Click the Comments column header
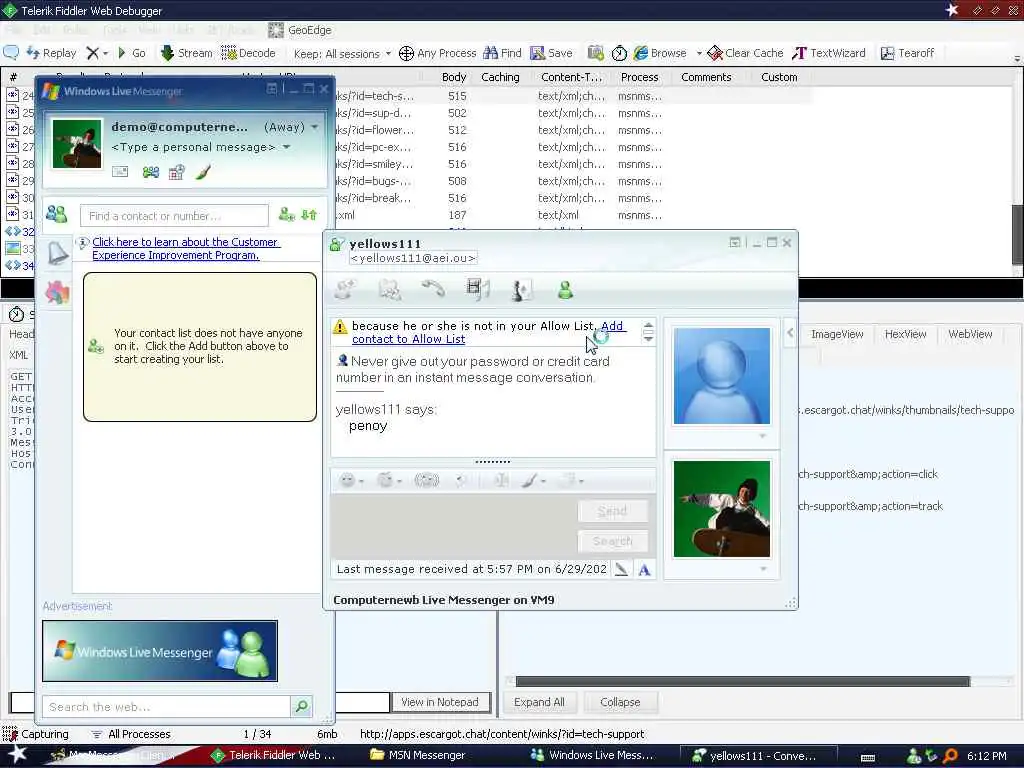 706,77
